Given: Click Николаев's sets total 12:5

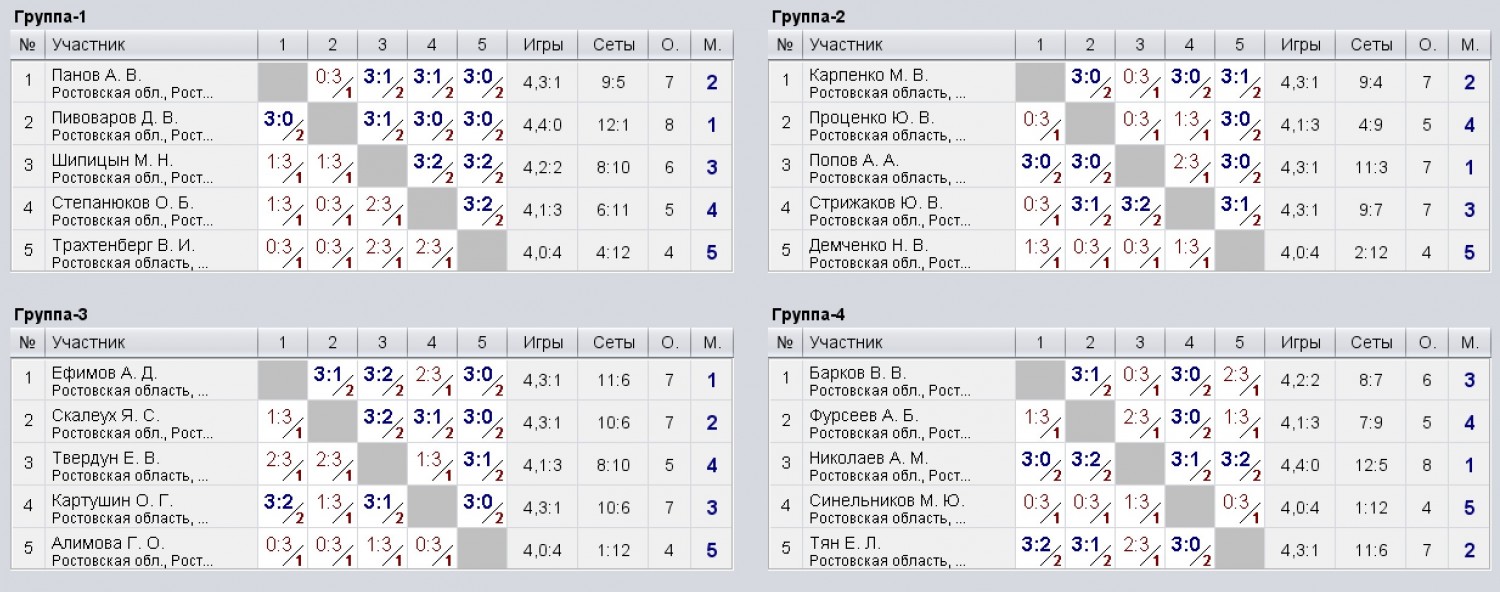Looking at the screenshot, I should (1371, 465).
